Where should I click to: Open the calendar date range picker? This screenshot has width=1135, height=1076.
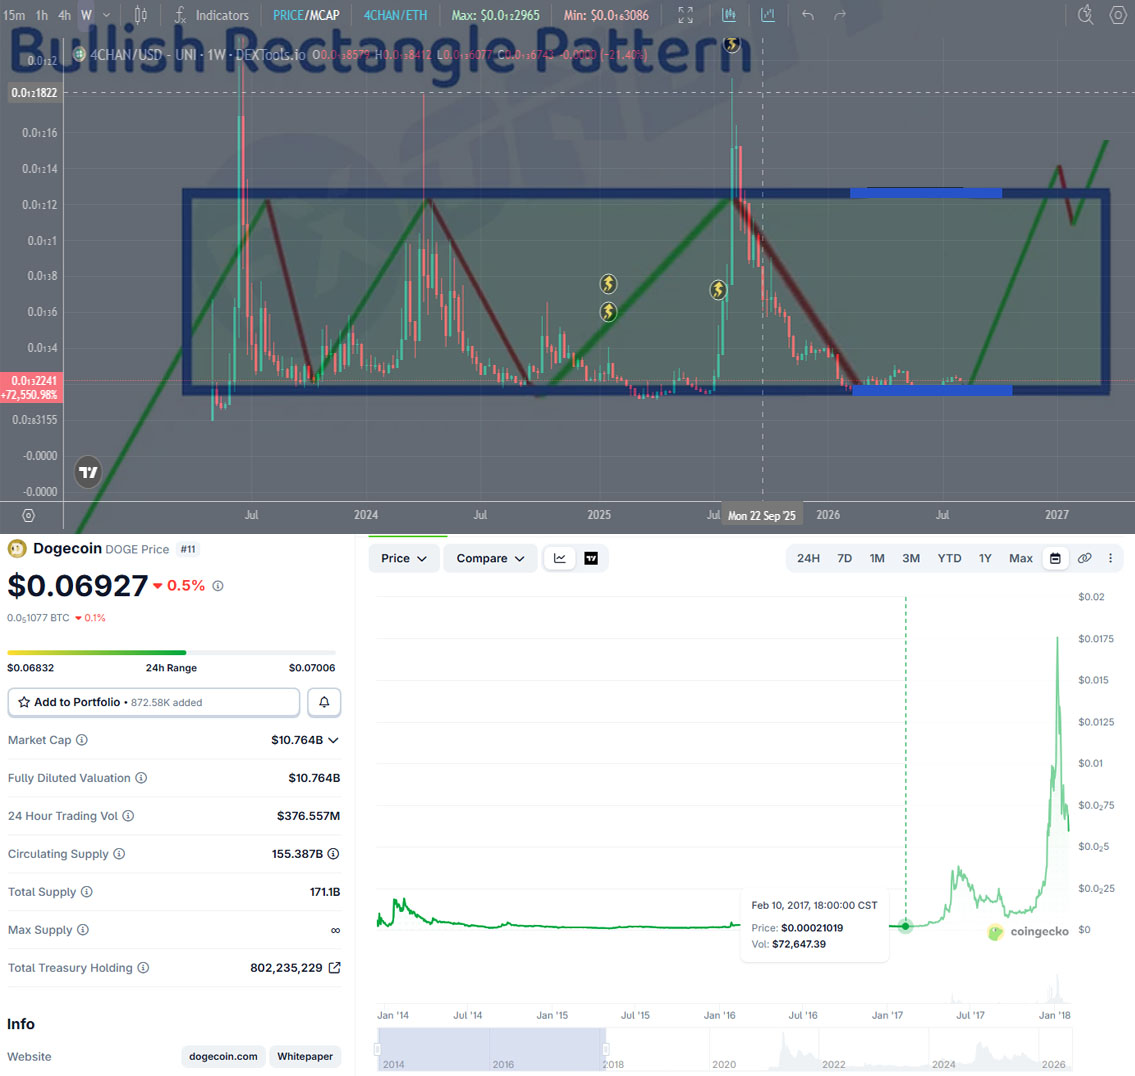(x=1055, y=558)
